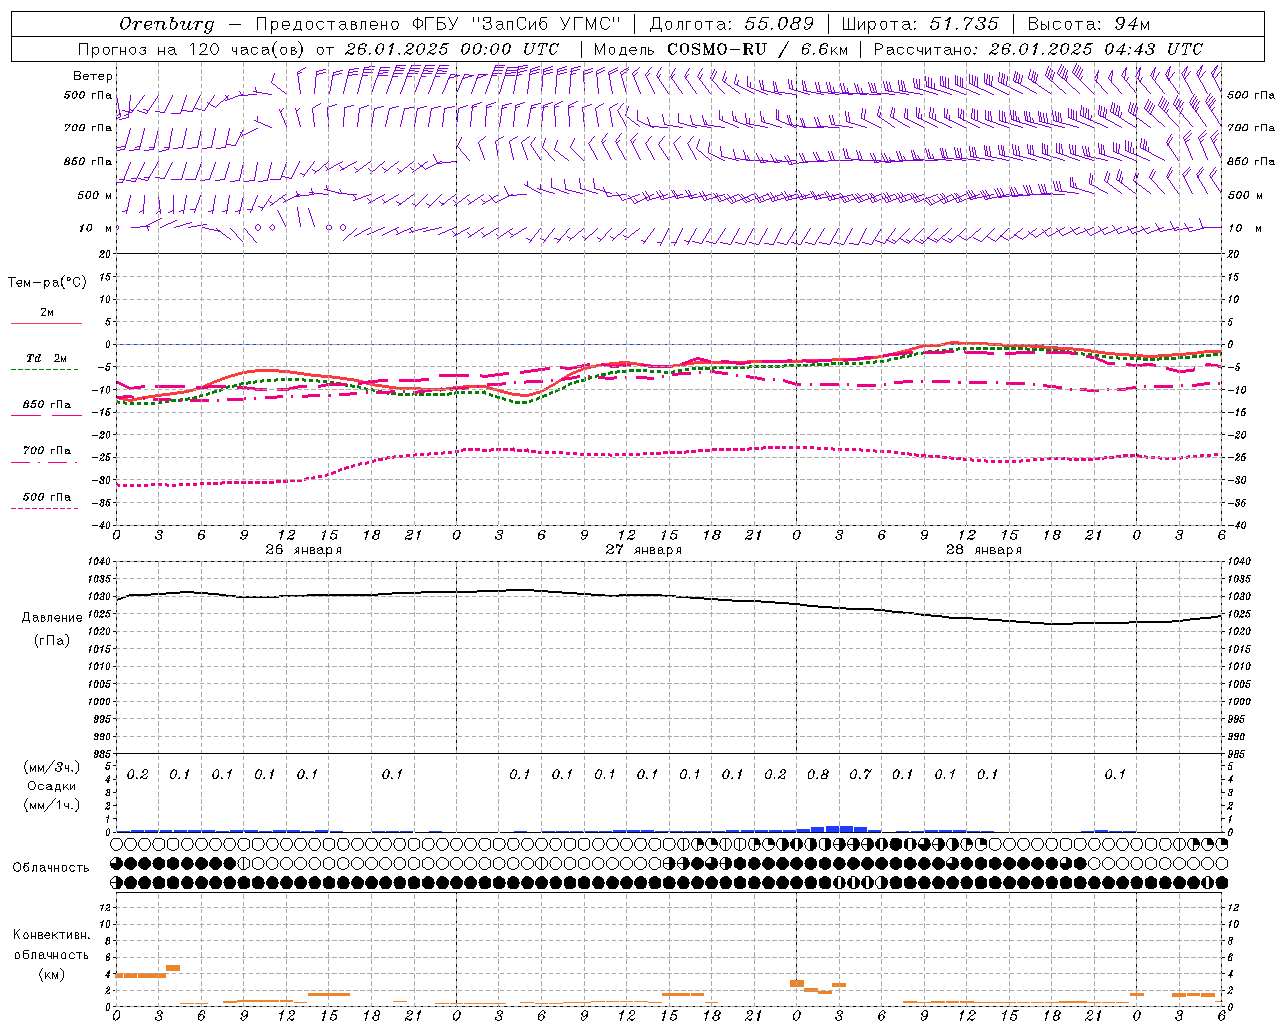This screenshot has height=1024, width=1280.
Task: Click the Td 2м dew point legend entry
Action: tap(47, 358)
